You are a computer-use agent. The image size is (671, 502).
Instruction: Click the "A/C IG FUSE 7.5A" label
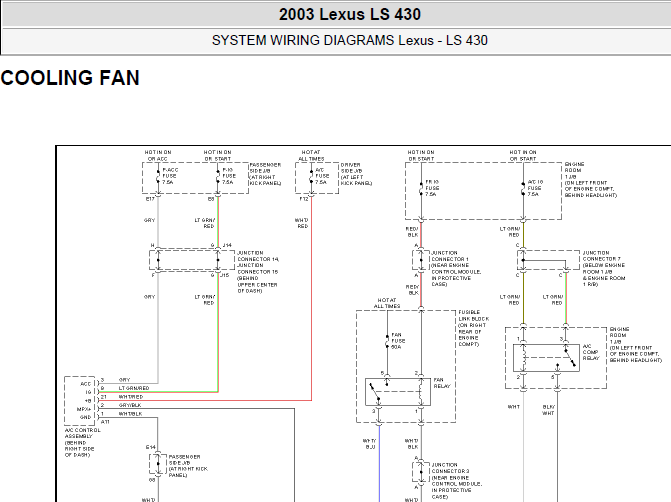[535, 188]
